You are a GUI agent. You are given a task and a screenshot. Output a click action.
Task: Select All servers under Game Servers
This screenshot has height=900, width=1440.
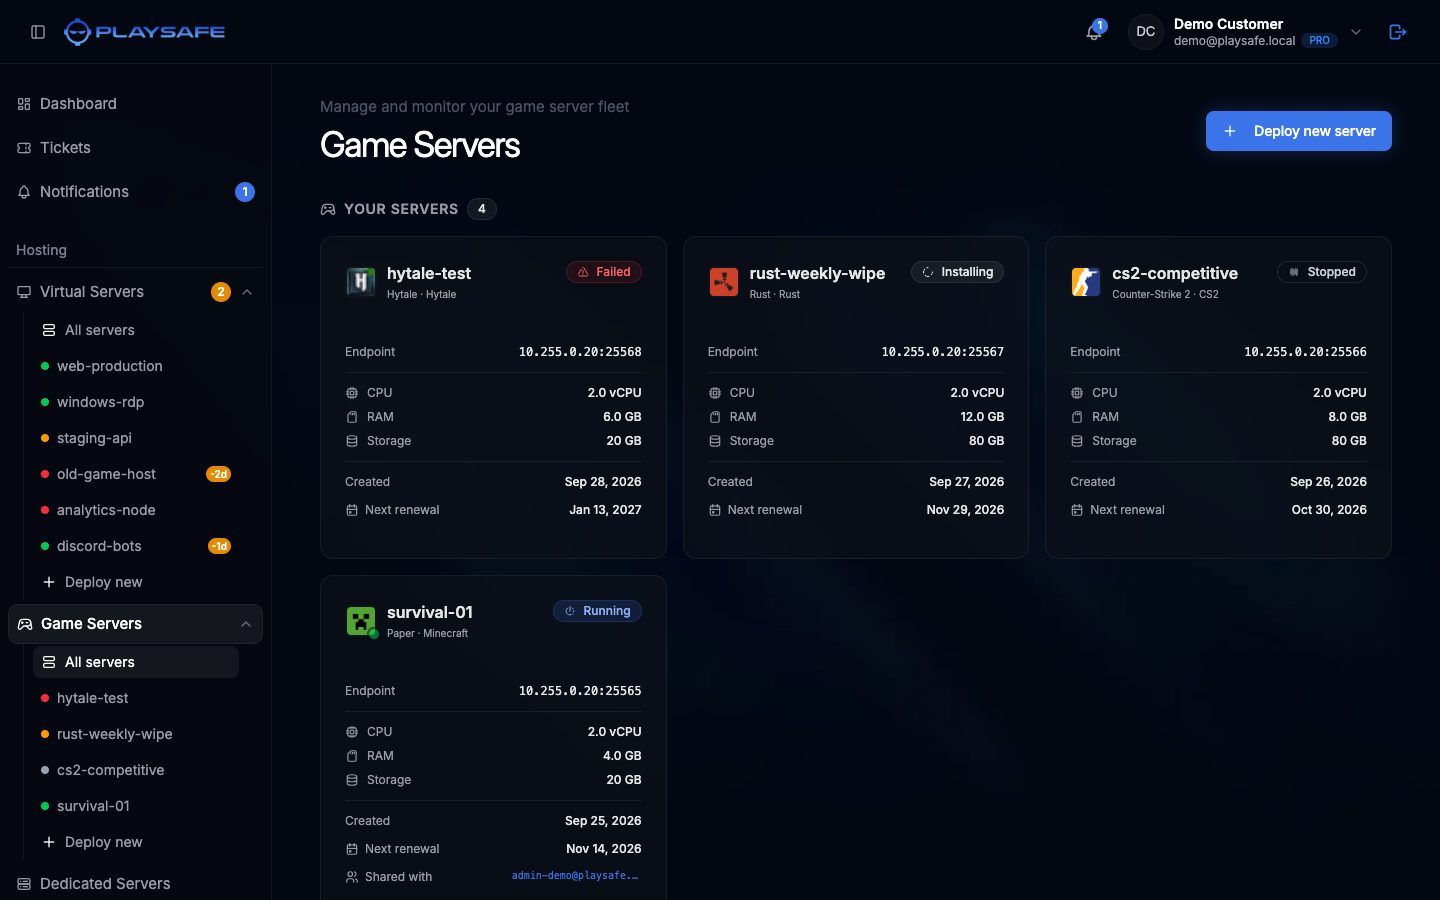pyautogui.click(x=136, y=662)
